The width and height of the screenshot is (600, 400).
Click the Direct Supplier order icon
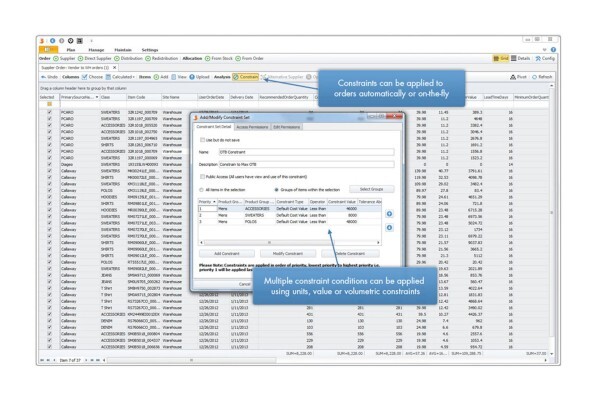pos(80,59)
